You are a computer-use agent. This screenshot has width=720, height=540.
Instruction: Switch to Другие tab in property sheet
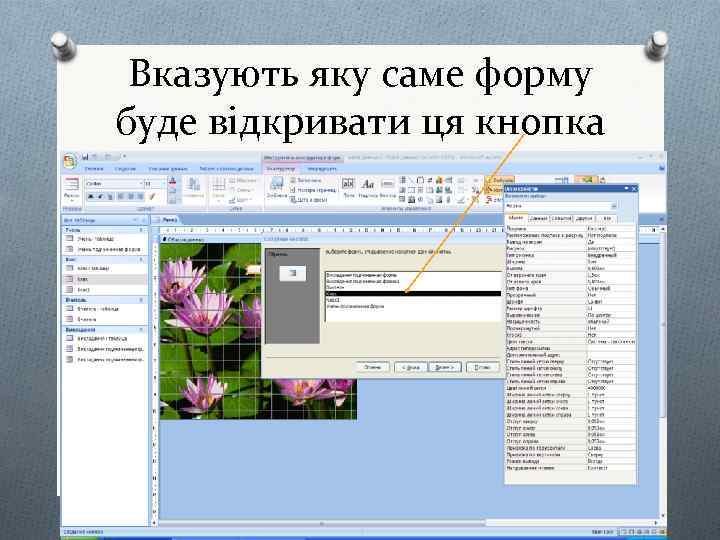(584, 219)
